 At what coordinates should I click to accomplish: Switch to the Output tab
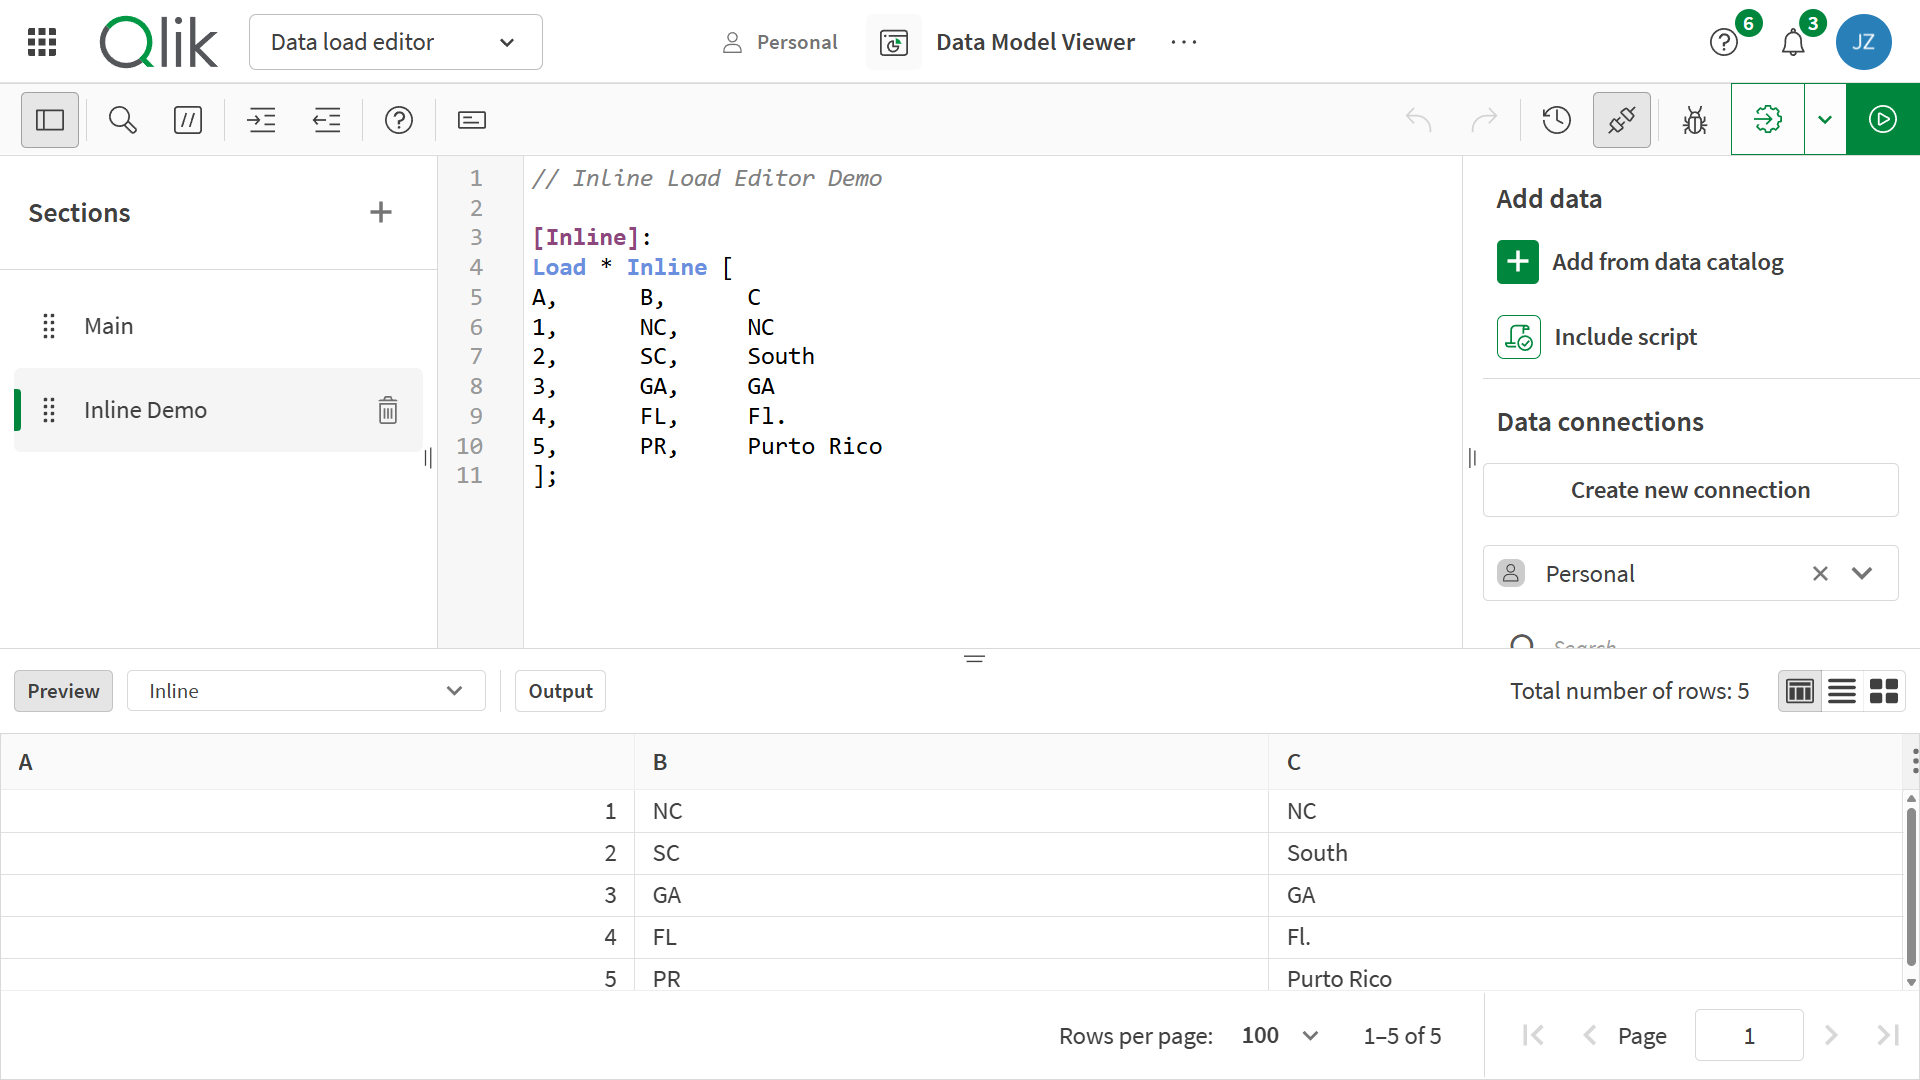coord(560,690)
